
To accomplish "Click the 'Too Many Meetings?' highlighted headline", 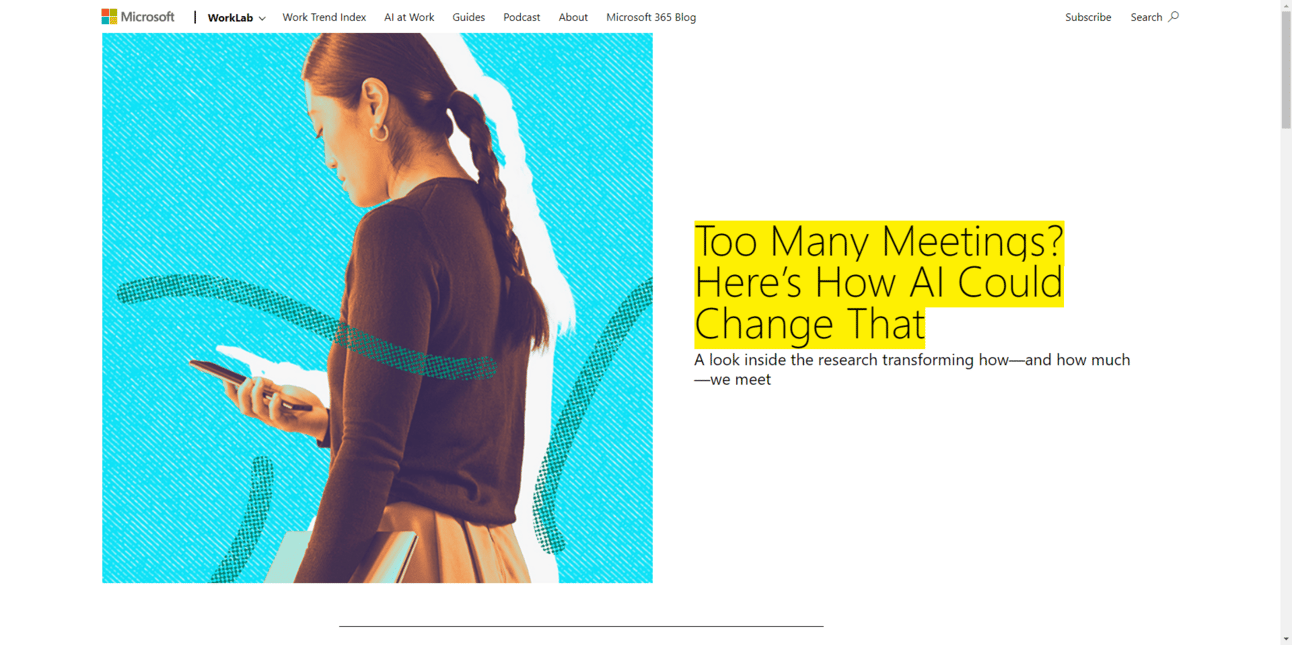I will (879, 283).
